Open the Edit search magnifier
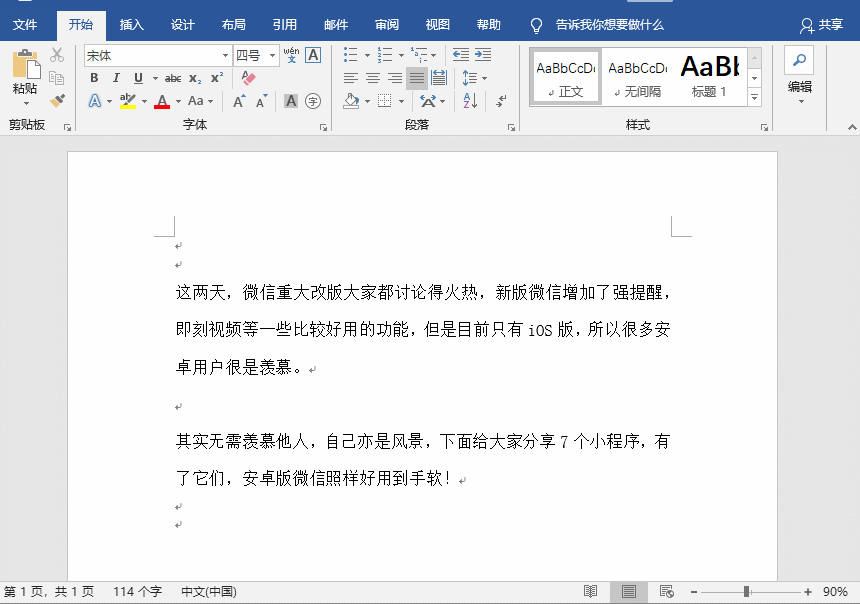This screenshot has height=604, width=860. [x=799, y=60]
